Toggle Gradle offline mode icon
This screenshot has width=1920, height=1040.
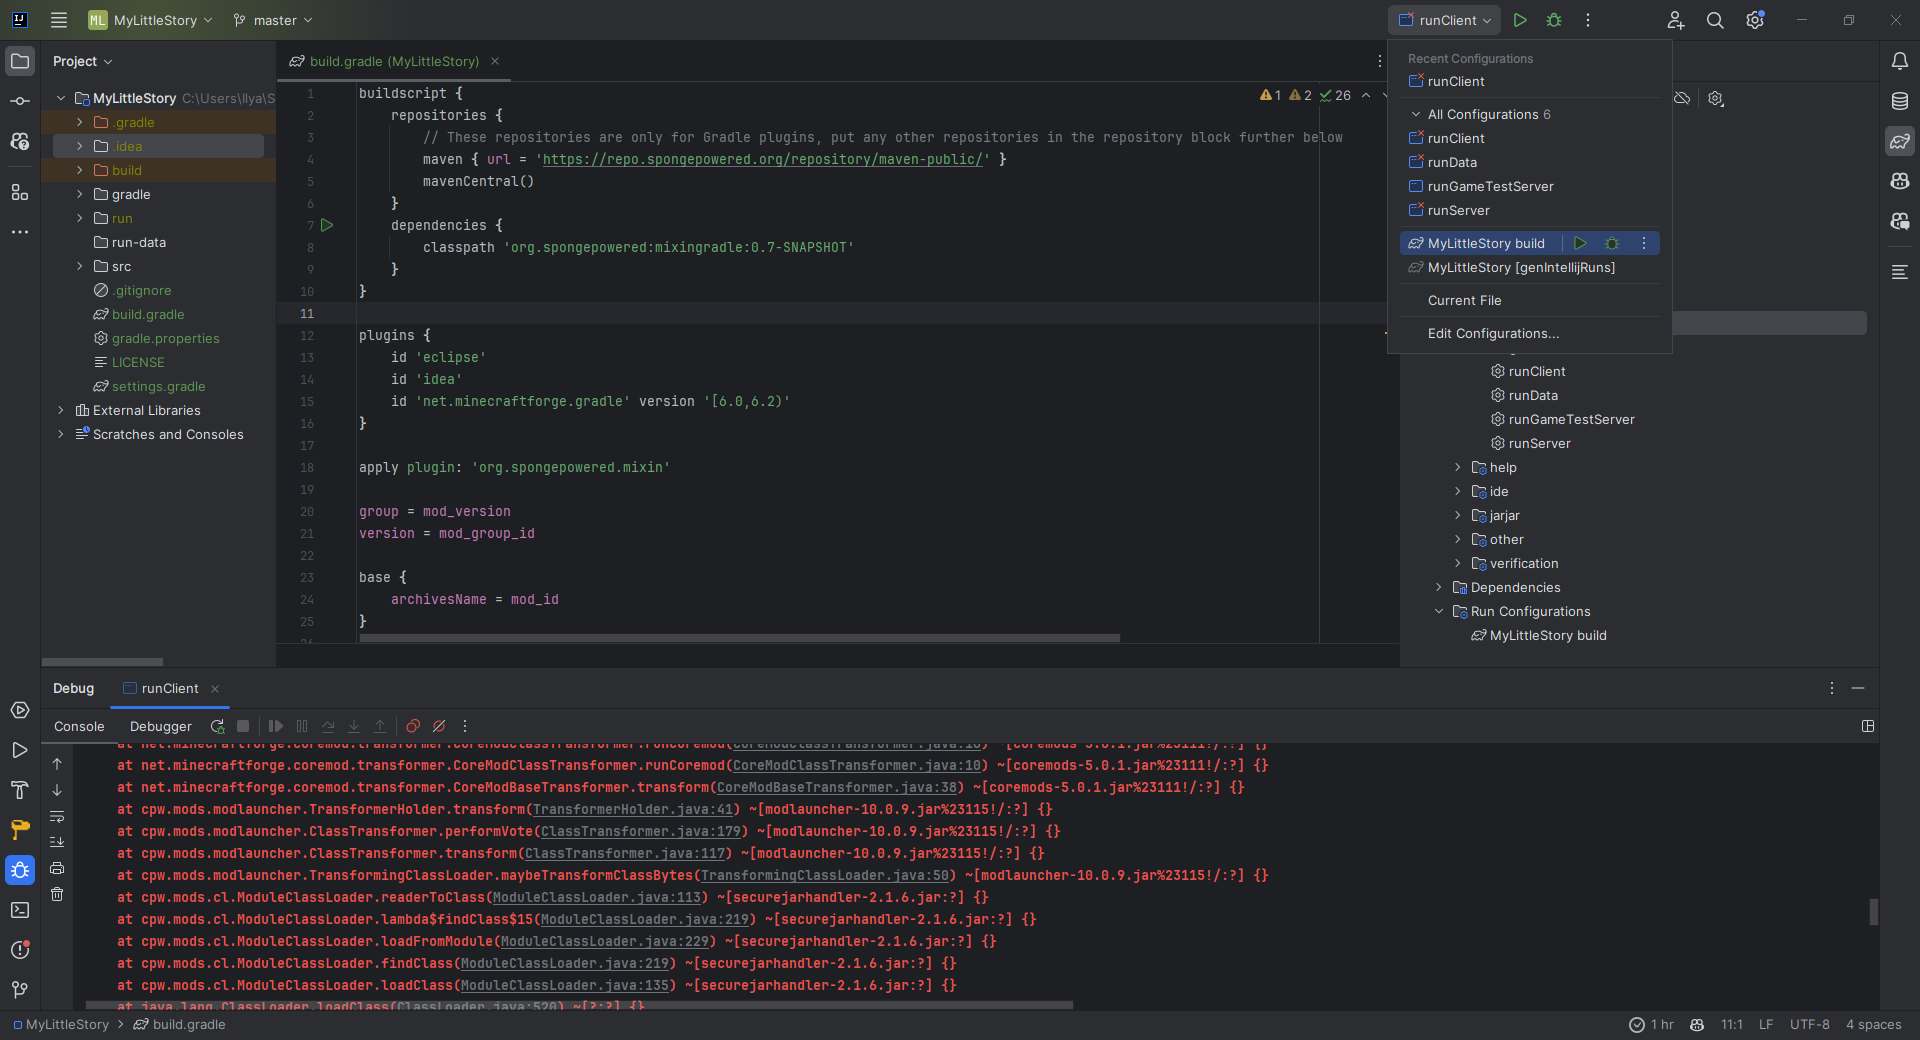pos(1682,98)
